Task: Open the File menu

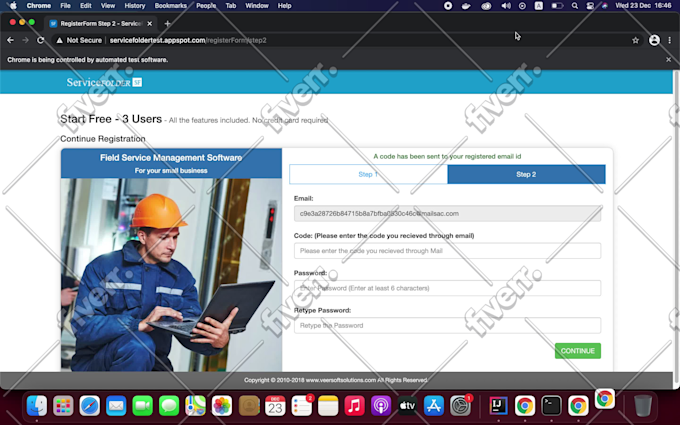Action: [x=65, y=6]
